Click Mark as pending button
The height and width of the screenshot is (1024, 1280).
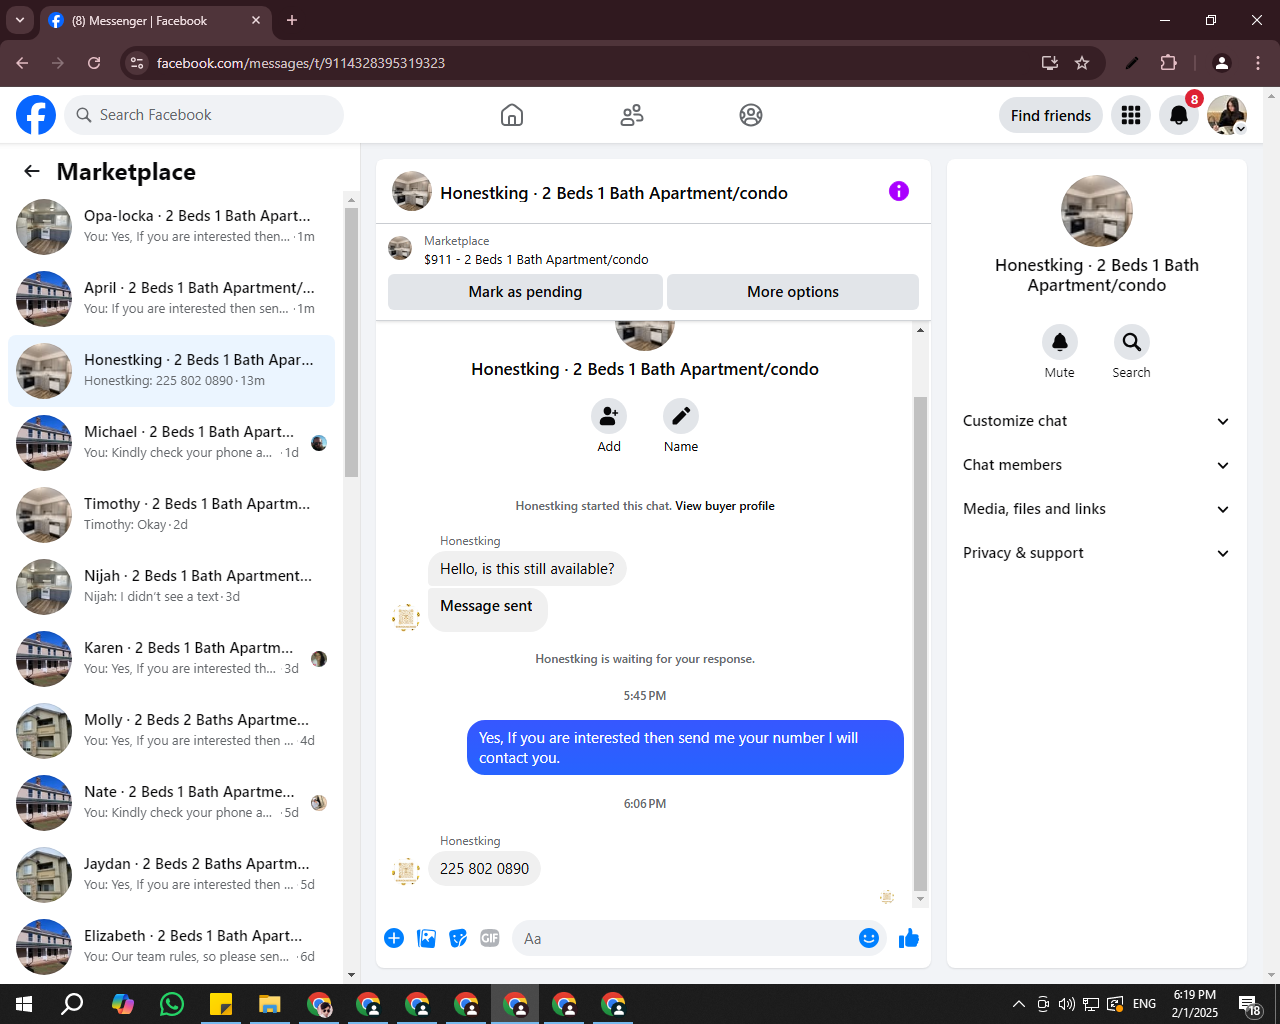[525, 292]
